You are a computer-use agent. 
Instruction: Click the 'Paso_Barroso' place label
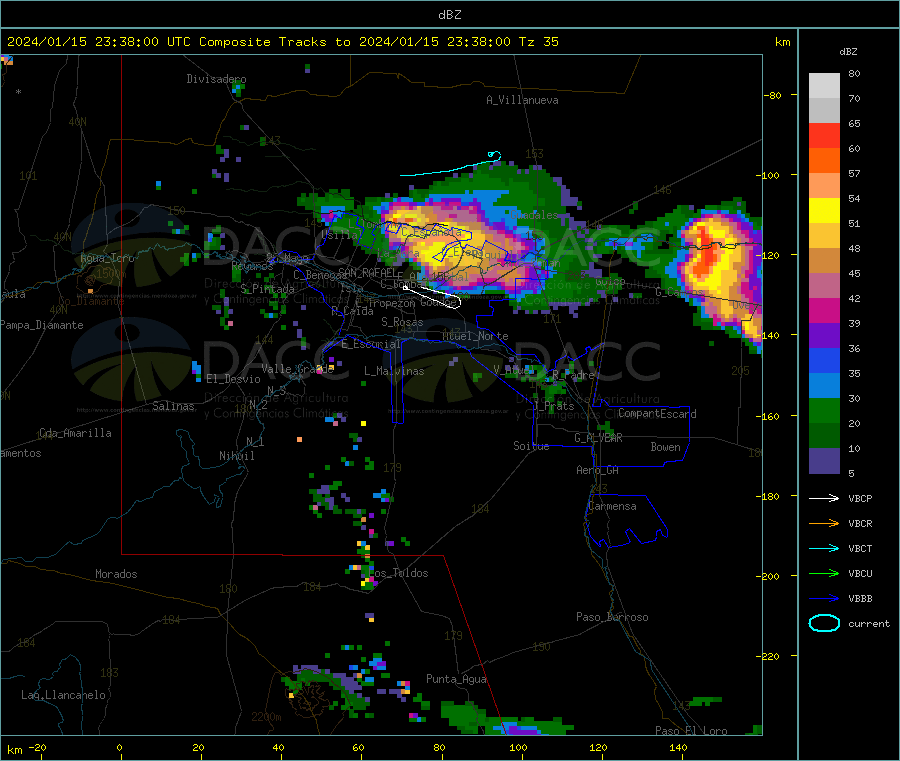pos(612,617)
